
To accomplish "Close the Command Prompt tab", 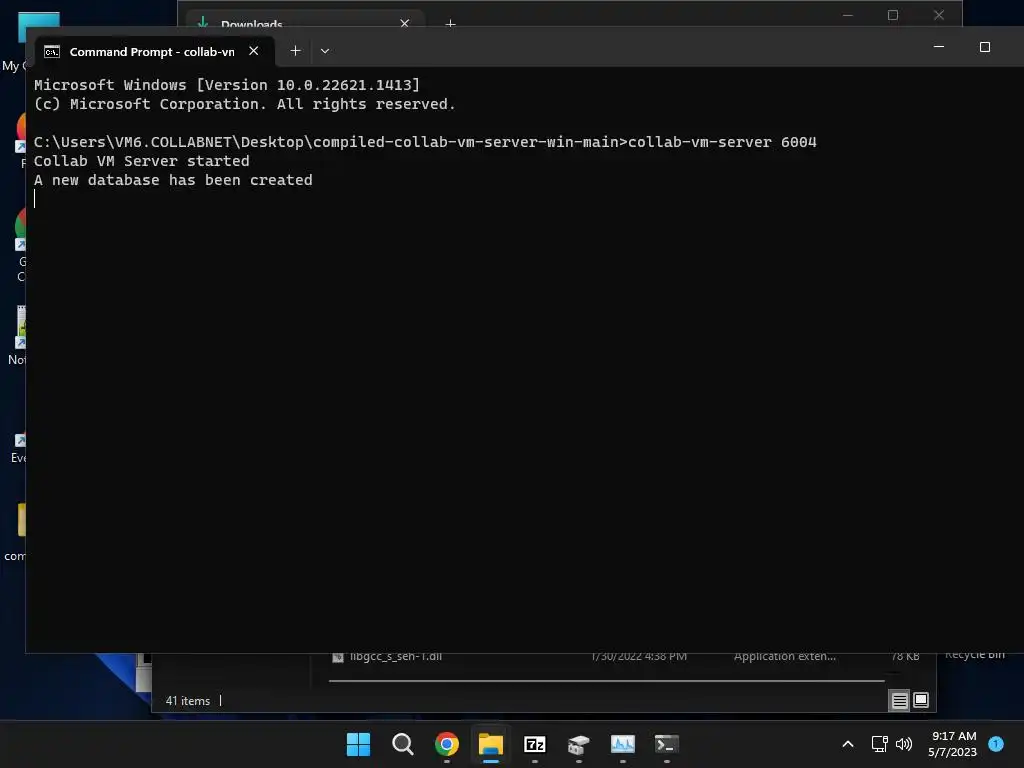I will pos(253,51).
